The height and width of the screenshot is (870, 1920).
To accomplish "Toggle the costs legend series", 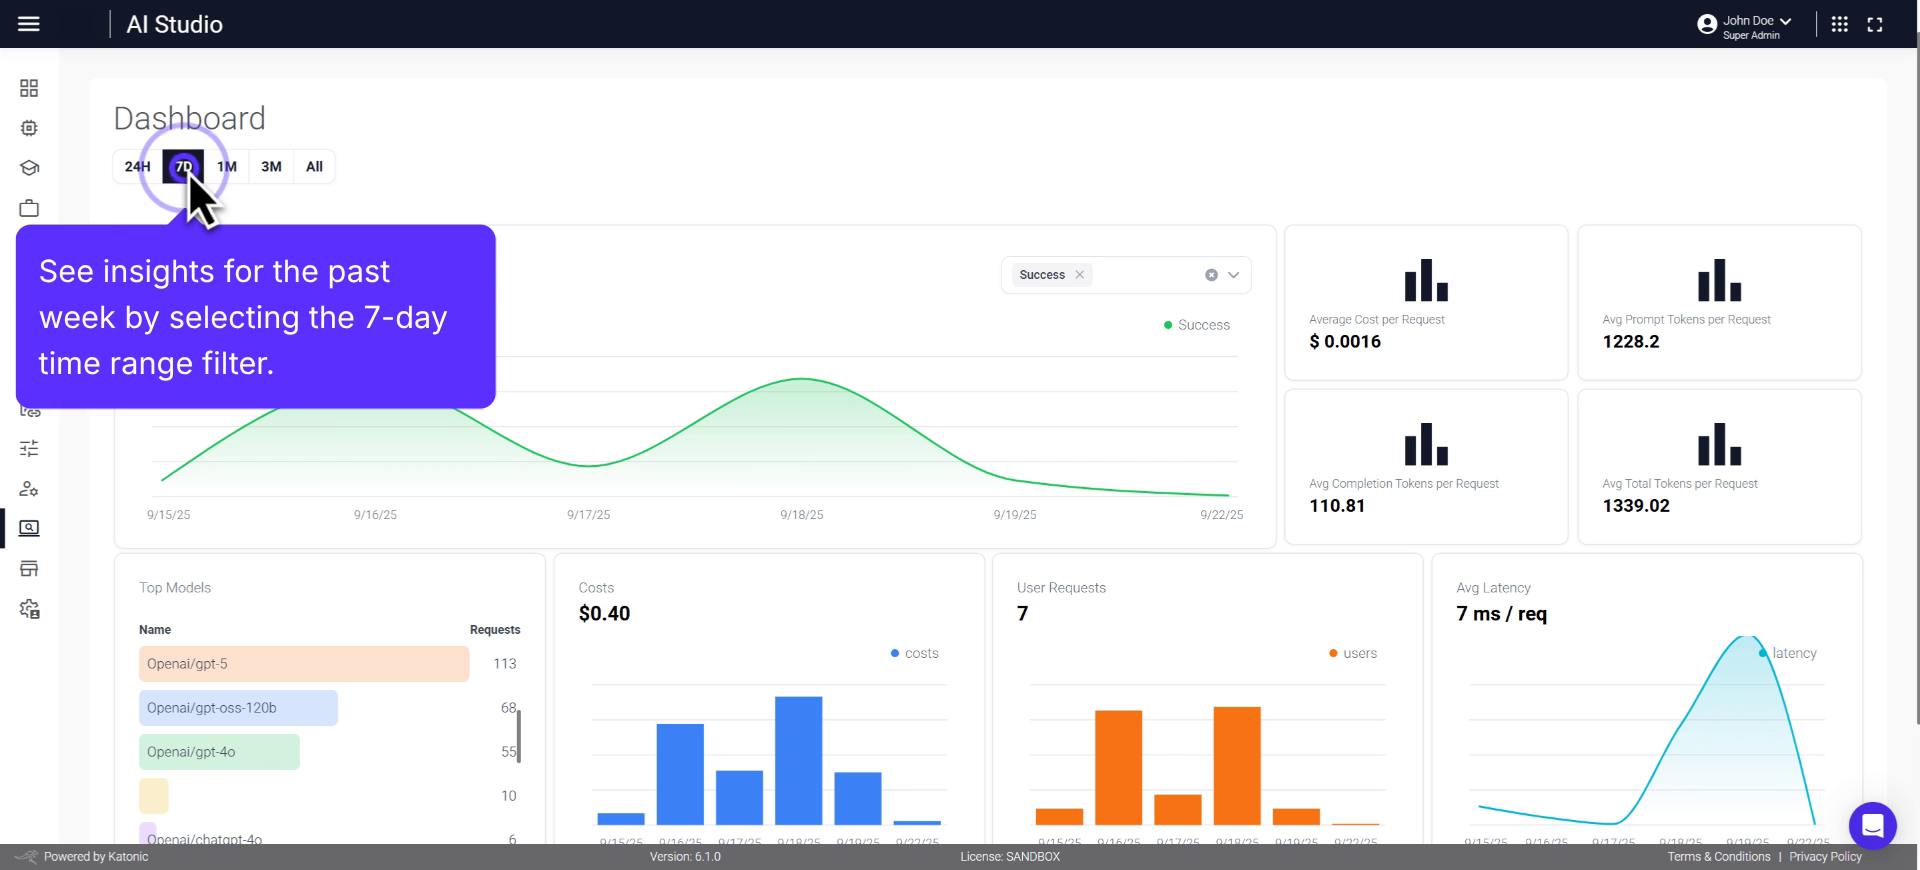I will [x=914, y=653].
